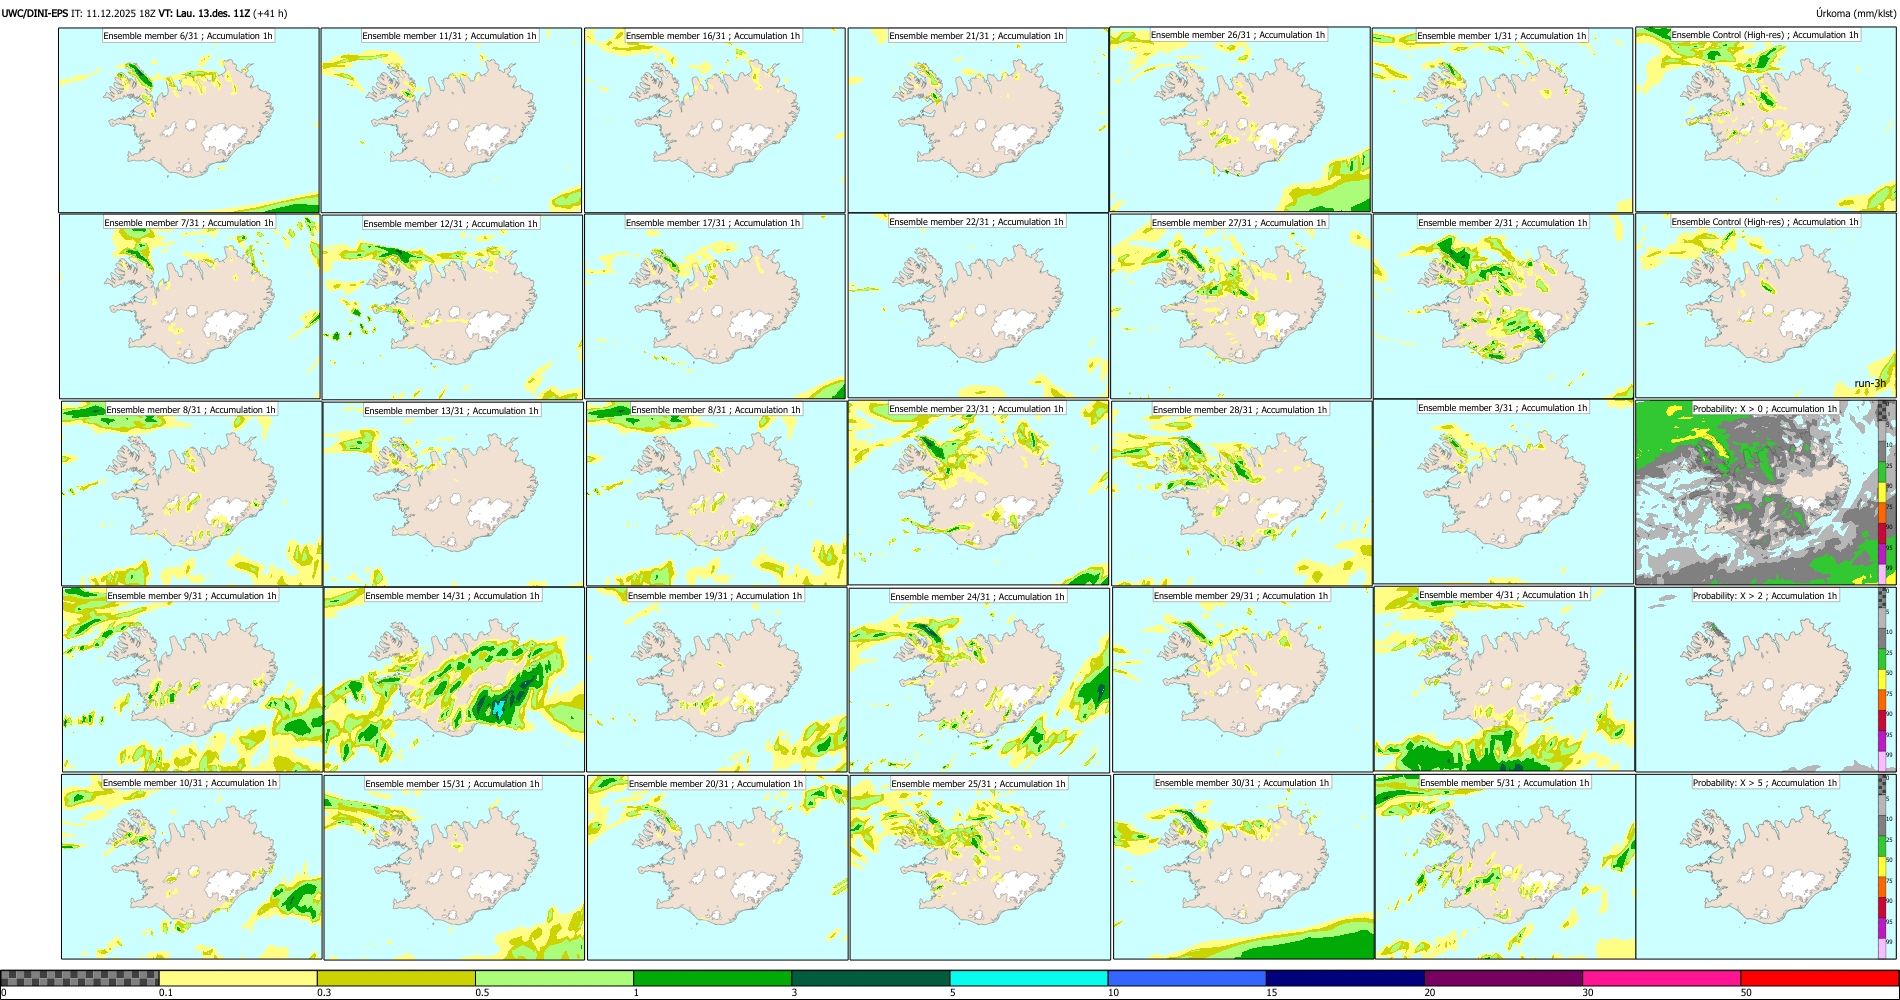Open the Probability X > 5 map

pyautogui.click(x=1766, y=867)
